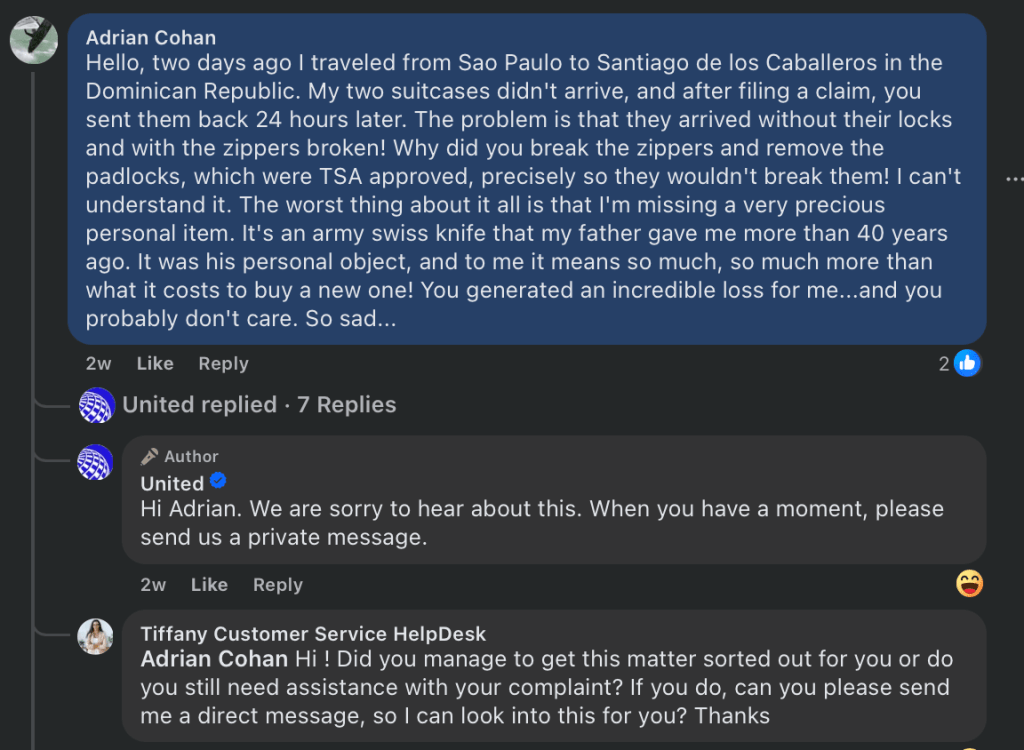The image size is (1024, 750).
Task: Click the Adrian Cohan mention in Tiffany's reply
Action: pos(215,660)
